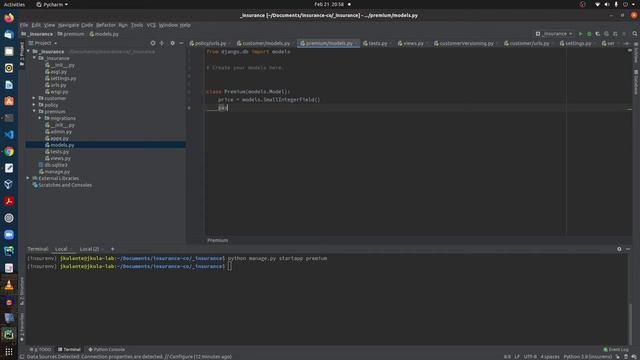Image resolution: width=640 pixels, height=360 pixels.
Task: Open the Project view dropdown
Action: click(x=43, y=43)
